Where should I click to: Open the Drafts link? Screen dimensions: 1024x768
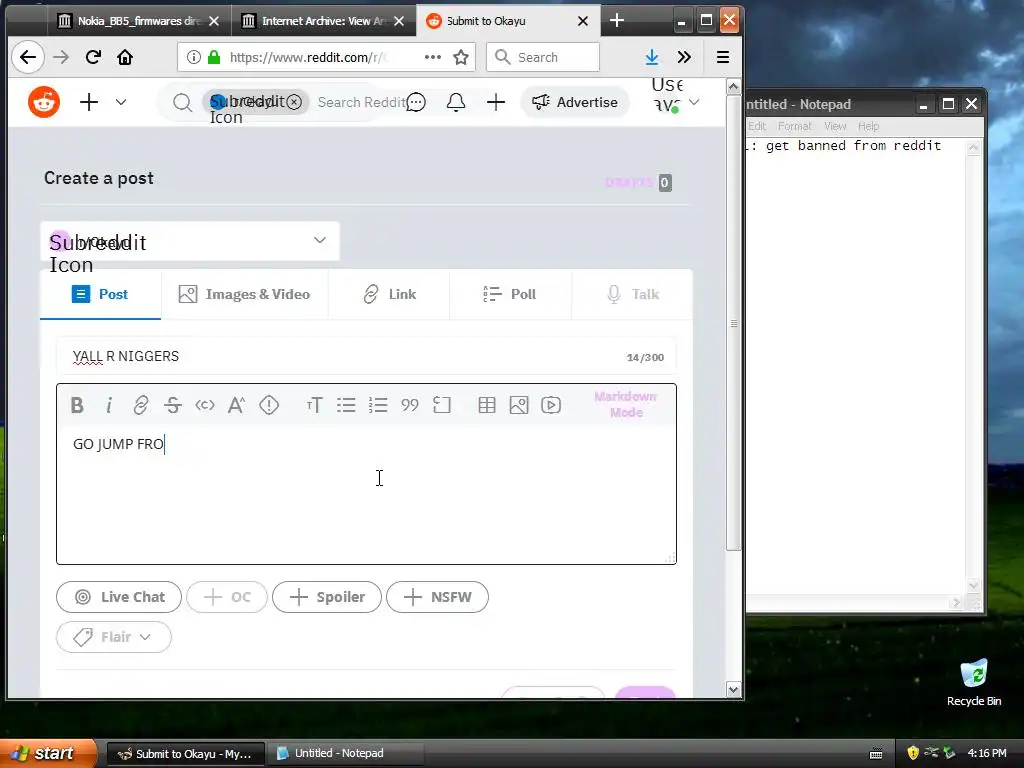click(628, 182)
